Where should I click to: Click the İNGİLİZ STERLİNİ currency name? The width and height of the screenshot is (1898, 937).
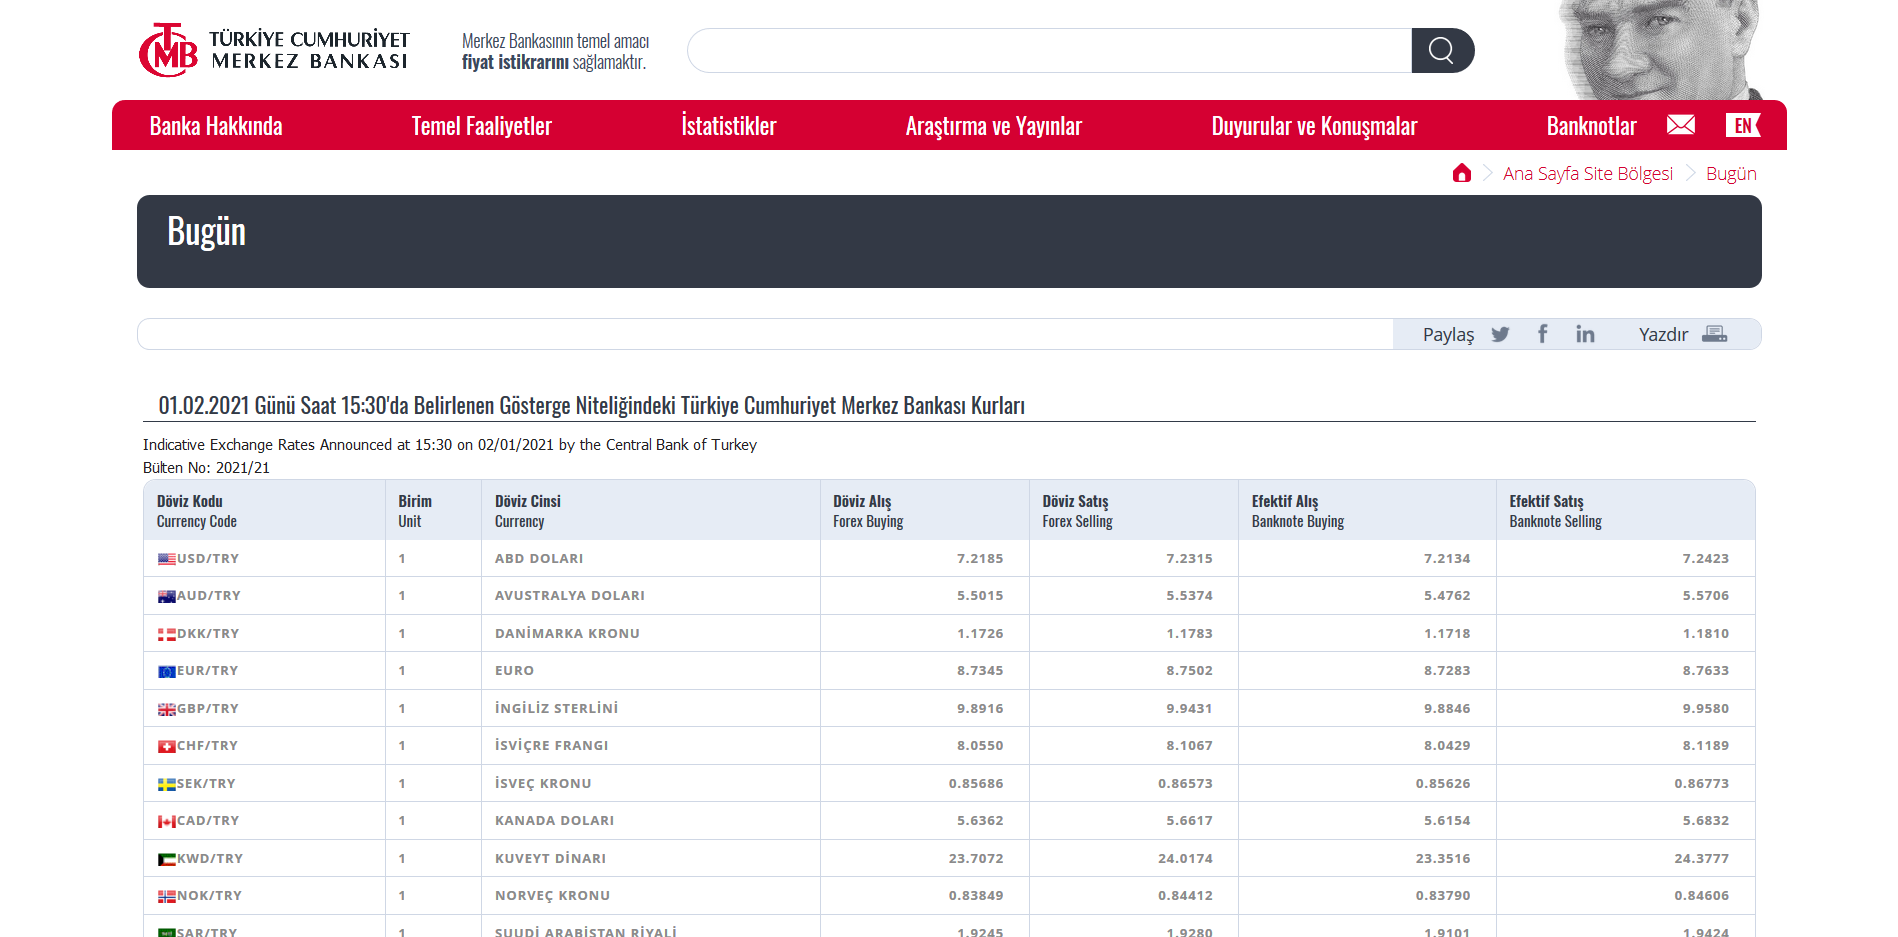coord(556,709)
